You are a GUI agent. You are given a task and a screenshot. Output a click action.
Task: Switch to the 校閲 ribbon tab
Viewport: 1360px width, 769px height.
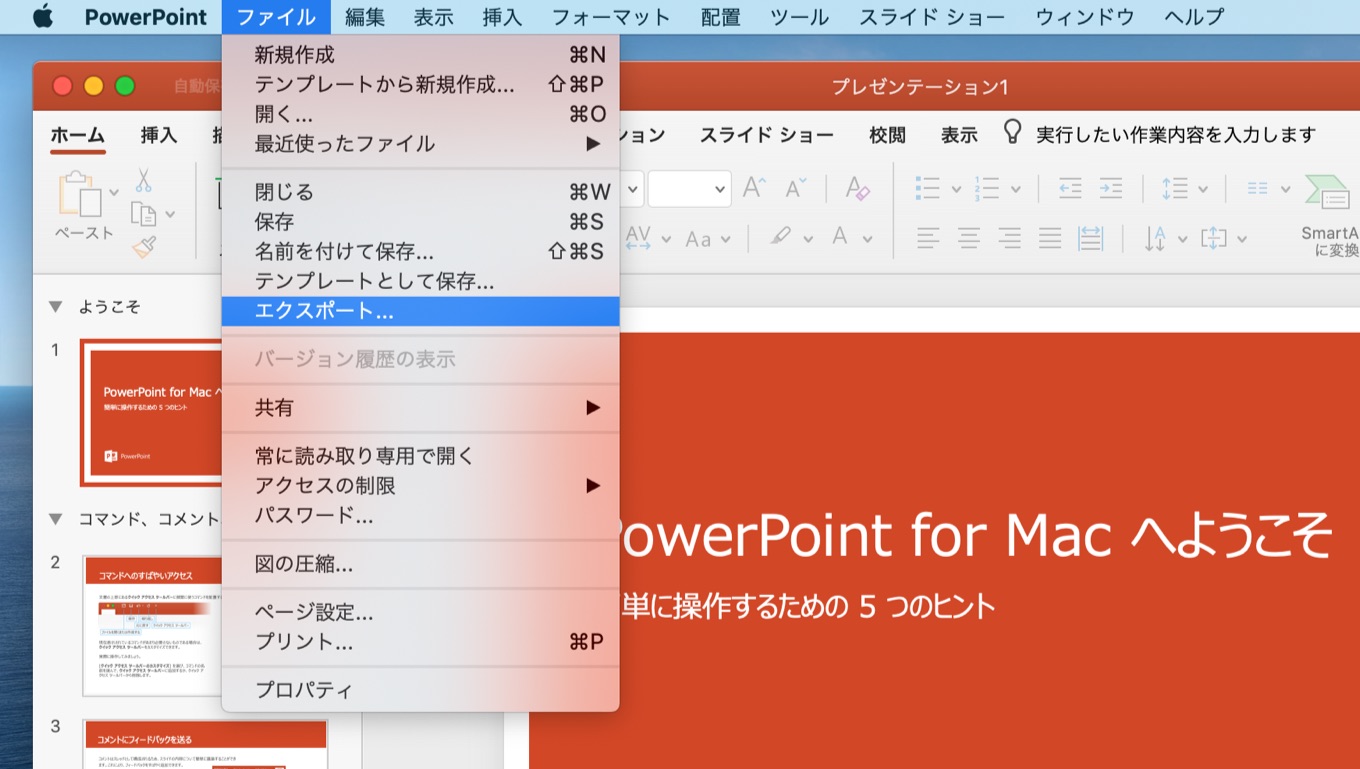pyautogui.click(x=887, y=135)
